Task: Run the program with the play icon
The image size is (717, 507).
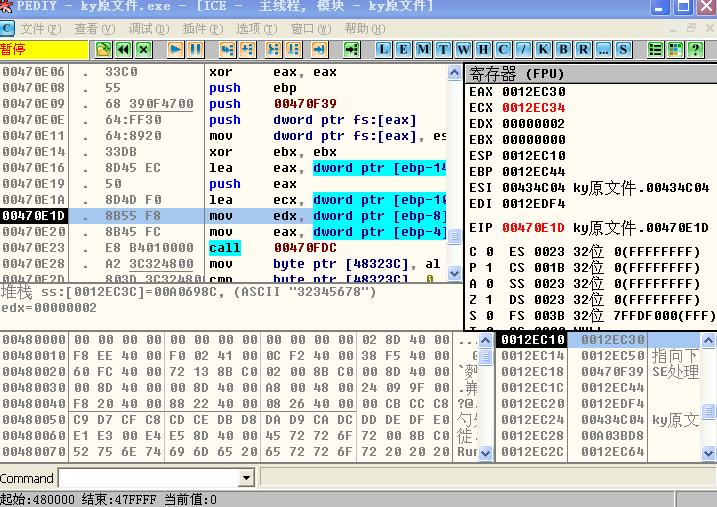Action: pyautogui.click(x=175, y=49)
